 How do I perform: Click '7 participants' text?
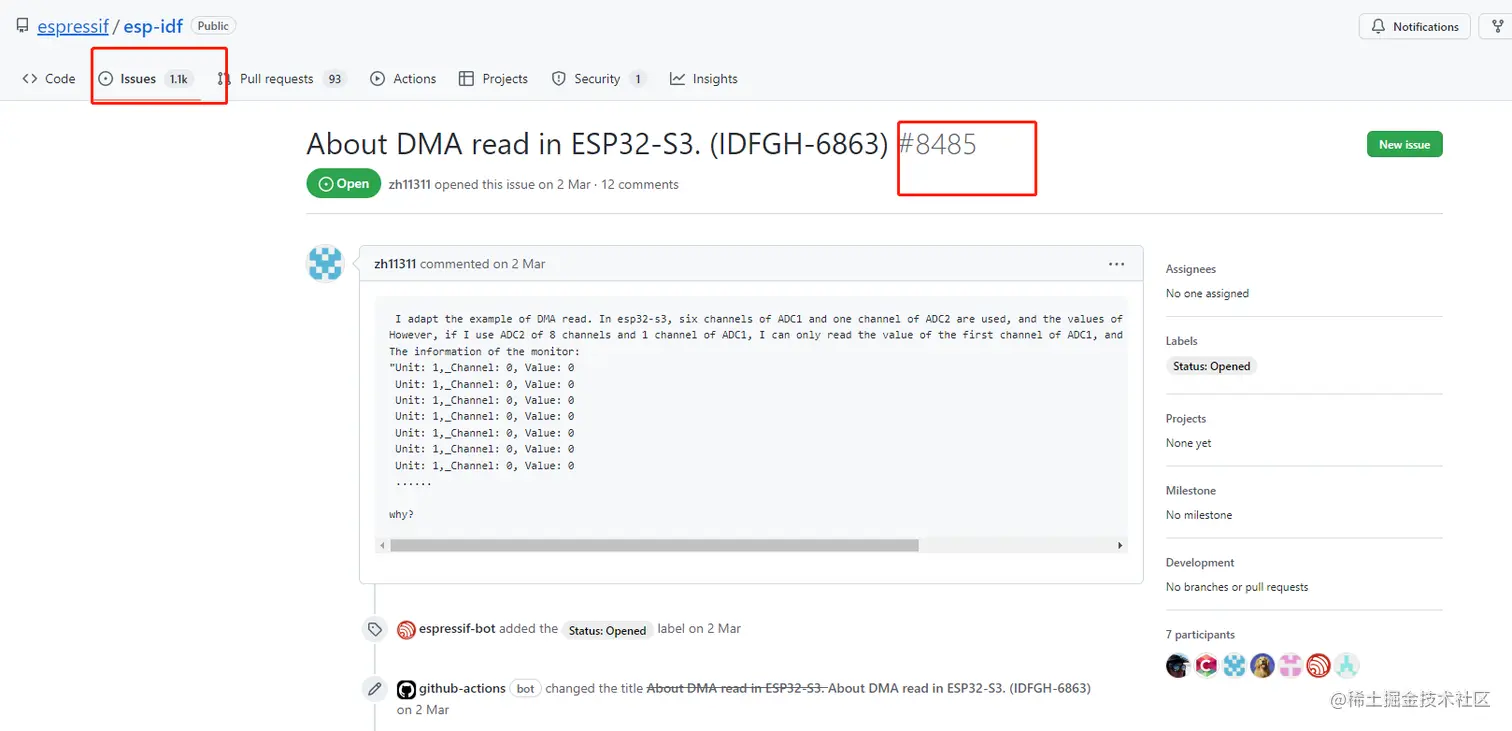[x=1200, y=635]
